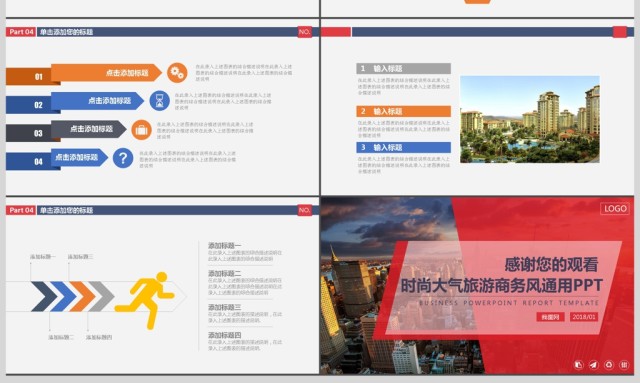The height and width of the screenshot is (383, 640).
Task: Click the orange '2 输入标题' bar
Action: (403, 111)
